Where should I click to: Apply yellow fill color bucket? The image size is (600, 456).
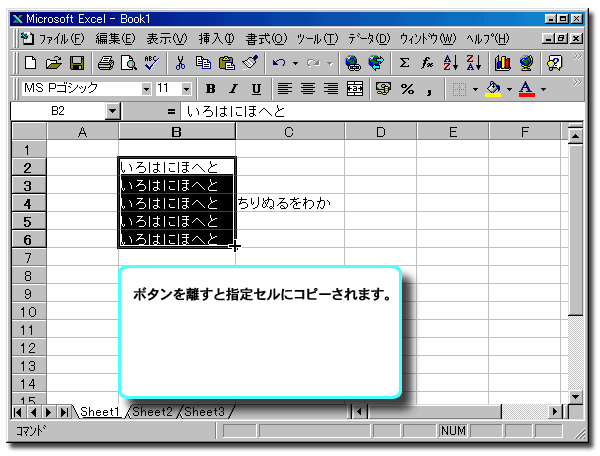[494, 89]
